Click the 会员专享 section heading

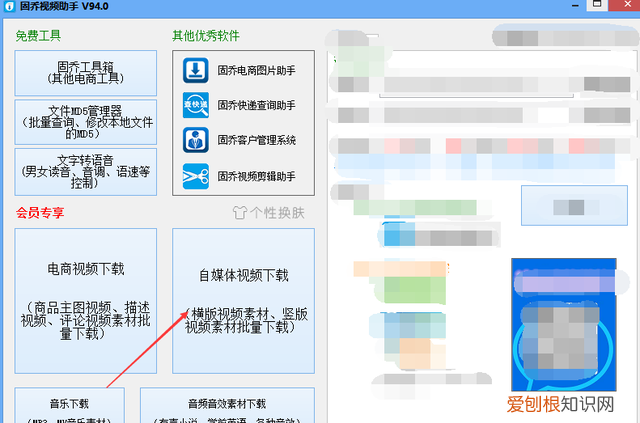(39, 213)
